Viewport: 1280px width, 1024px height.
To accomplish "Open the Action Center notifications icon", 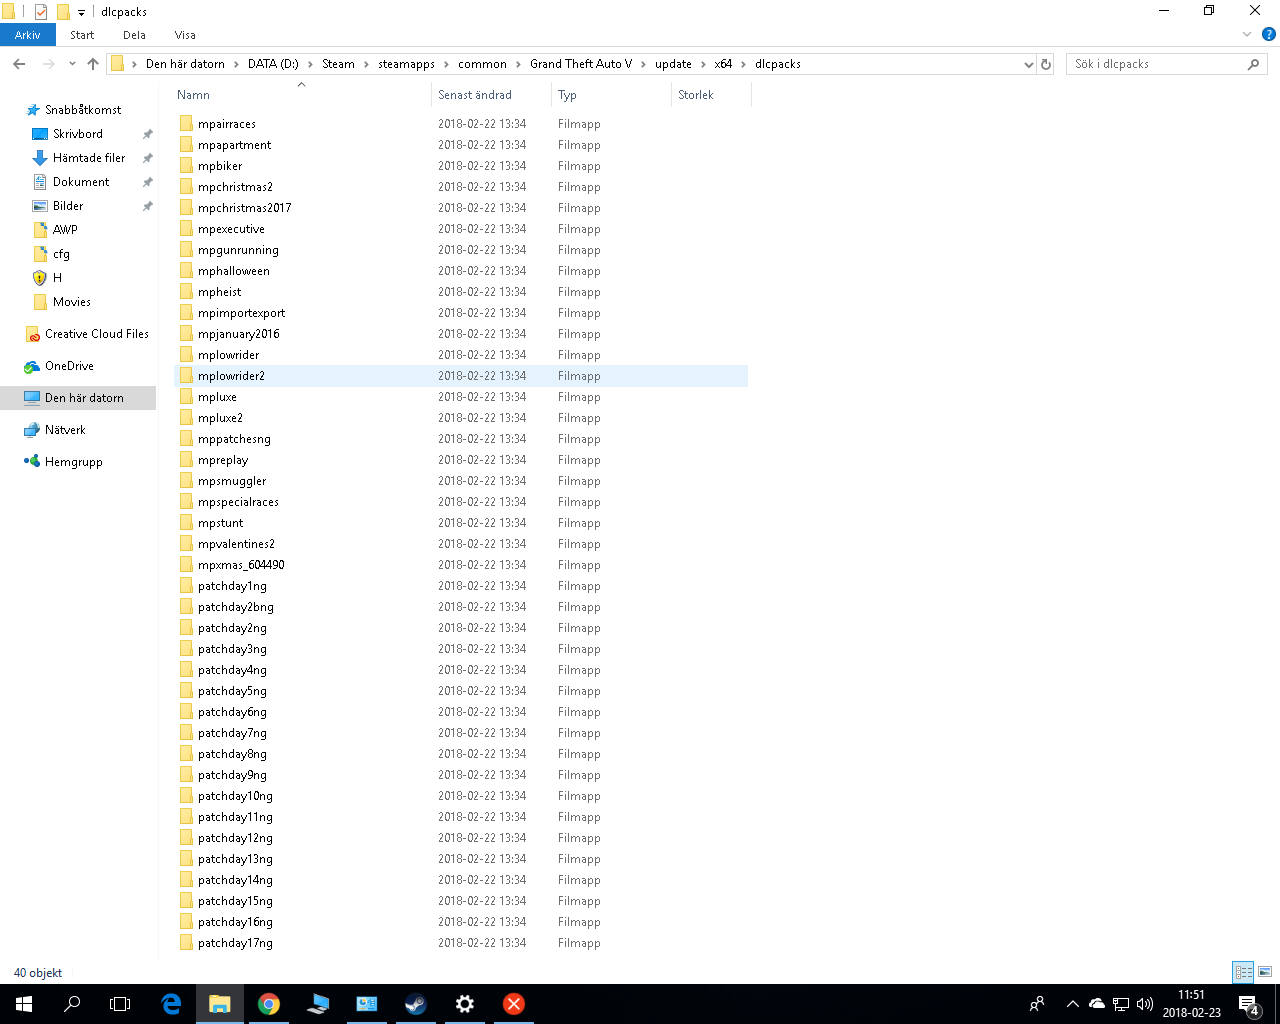I will 1249,1004.
